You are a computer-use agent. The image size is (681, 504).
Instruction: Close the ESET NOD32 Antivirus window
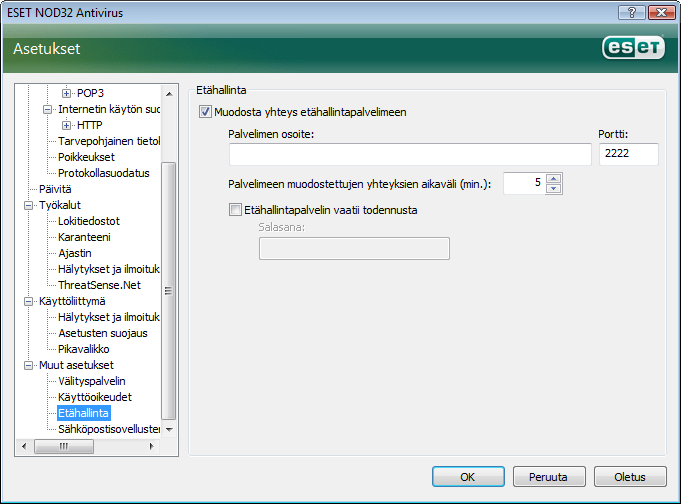click(x=661, y=13)
